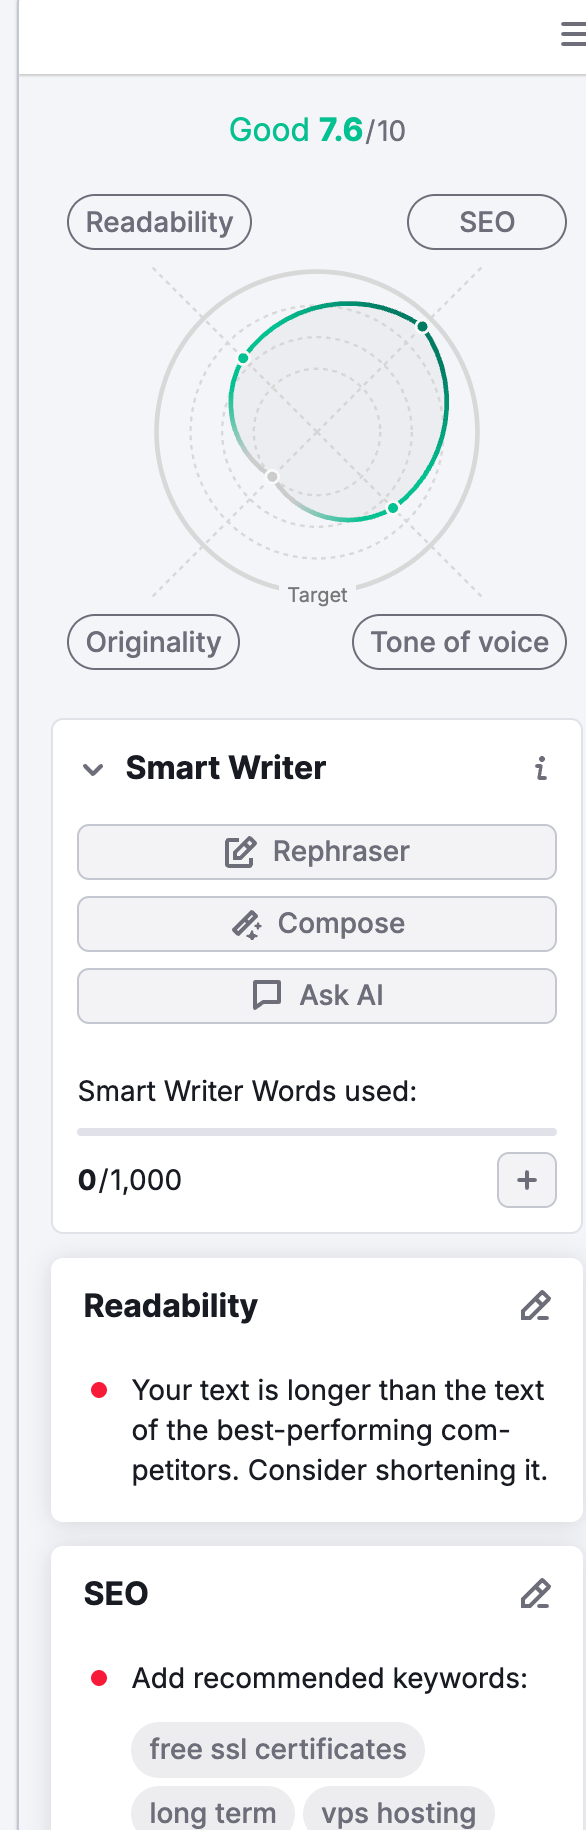The width and height of the screenshot is (586, 1830).
Task: Click the SEO score dot on the radar chart
Action: pos(422,326)
